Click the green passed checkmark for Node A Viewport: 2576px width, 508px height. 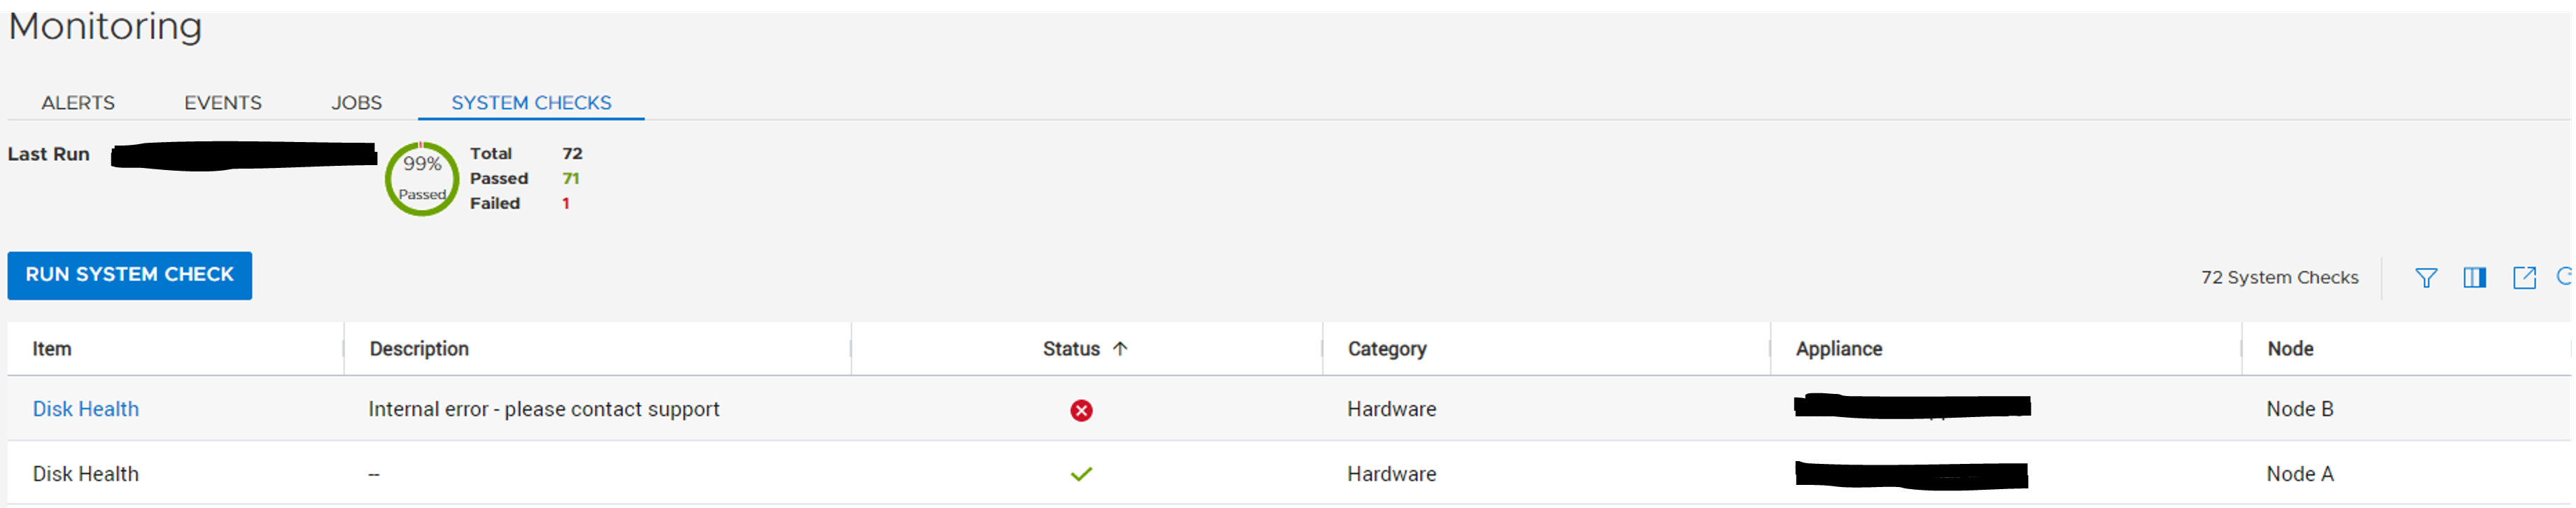1082,473
